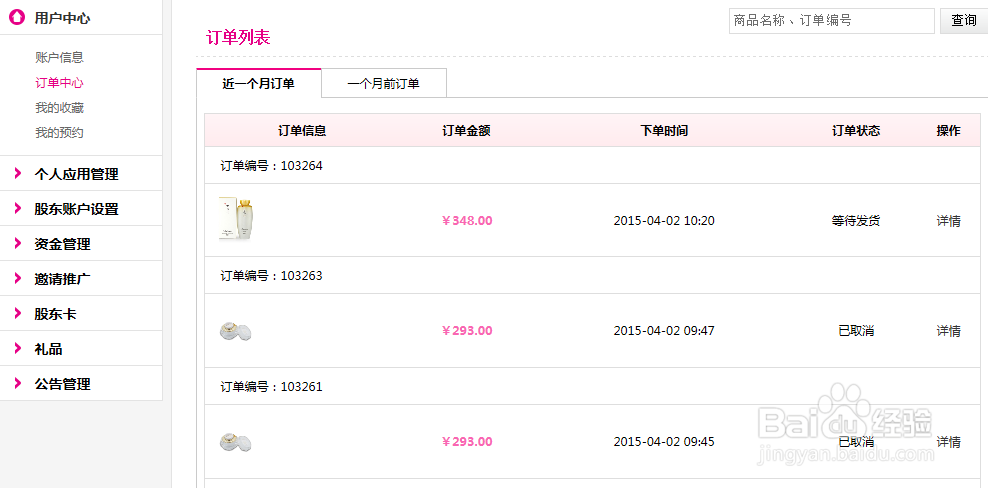View 详情 for cancelled order 103263

(x=948, y=331)
